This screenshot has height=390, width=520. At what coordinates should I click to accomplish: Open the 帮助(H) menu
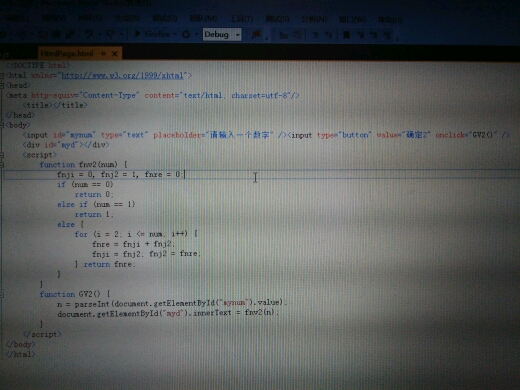(x=390, y=20)
